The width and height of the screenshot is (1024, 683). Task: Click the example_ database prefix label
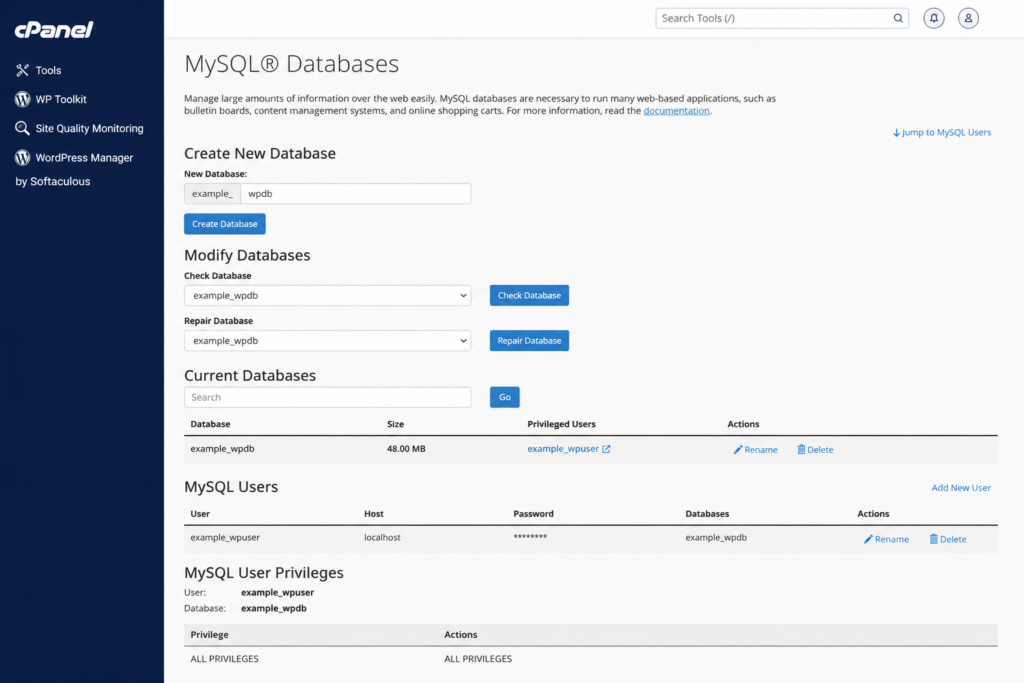[x=212, y=194]
